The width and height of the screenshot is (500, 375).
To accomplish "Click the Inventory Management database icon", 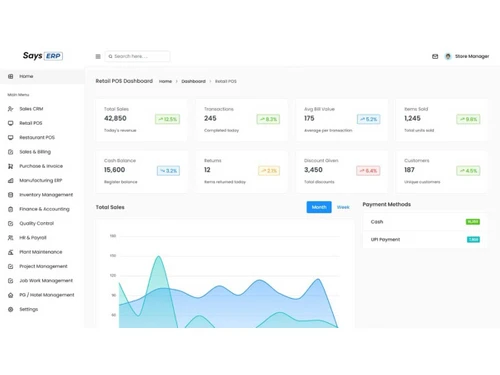I will pyautogui.click(x=11, y=195).
